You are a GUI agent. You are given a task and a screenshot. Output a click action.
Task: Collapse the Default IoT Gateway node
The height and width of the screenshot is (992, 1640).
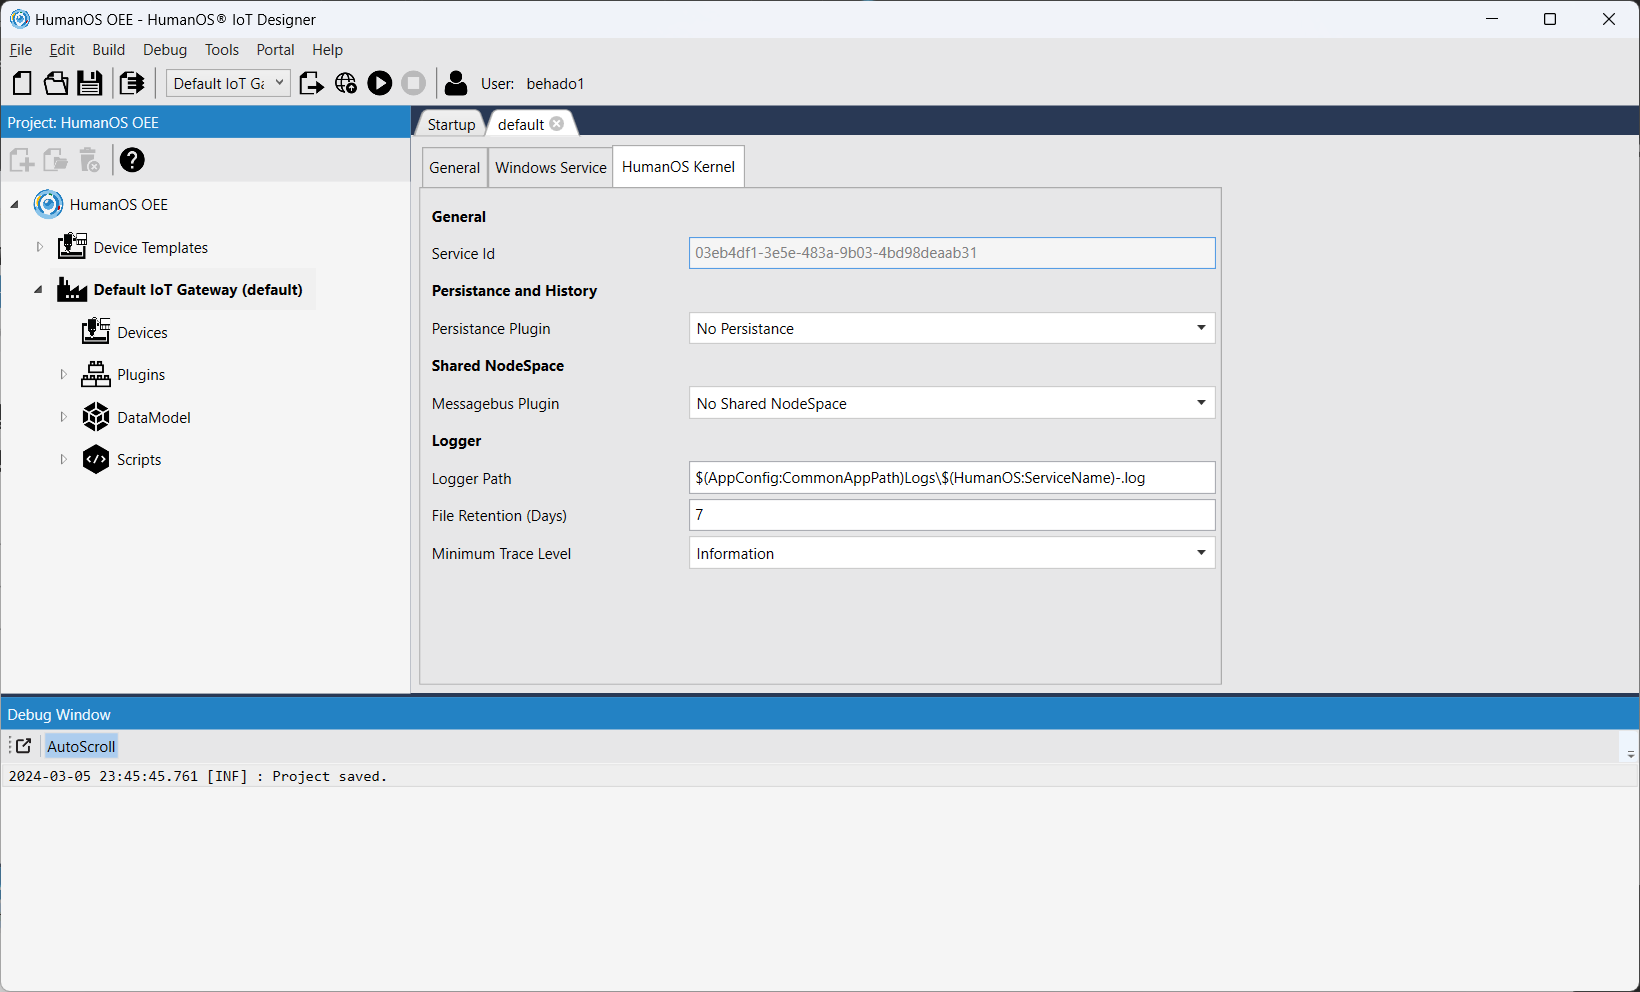point(39,289)
